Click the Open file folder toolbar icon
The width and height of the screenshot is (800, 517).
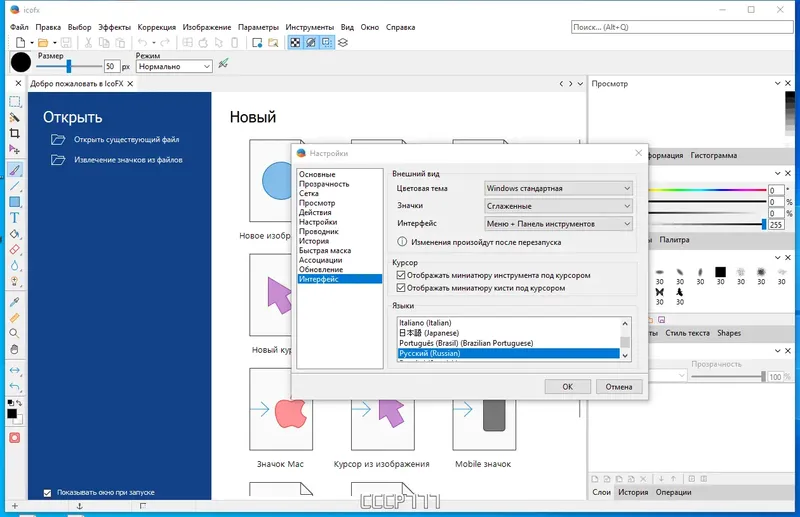coord(43,43)
